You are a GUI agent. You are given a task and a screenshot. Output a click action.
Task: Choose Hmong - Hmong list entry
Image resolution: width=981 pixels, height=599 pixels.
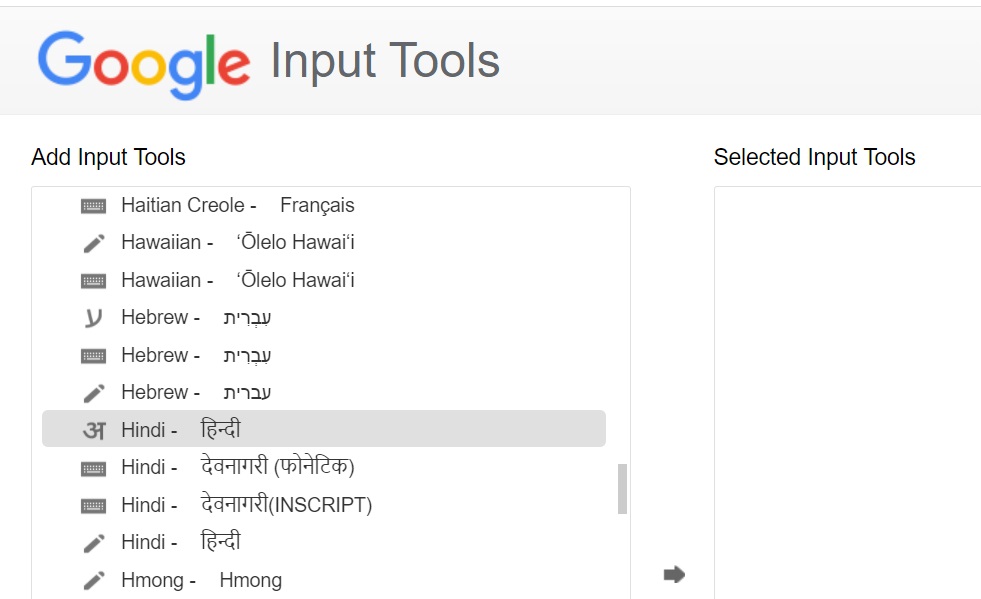[323, 580]
